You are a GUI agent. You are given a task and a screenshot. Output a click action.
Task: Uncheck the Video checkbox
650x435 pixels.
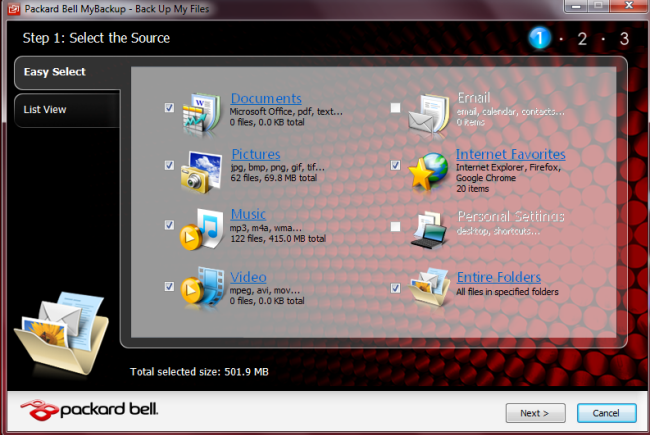coord(169,286)
